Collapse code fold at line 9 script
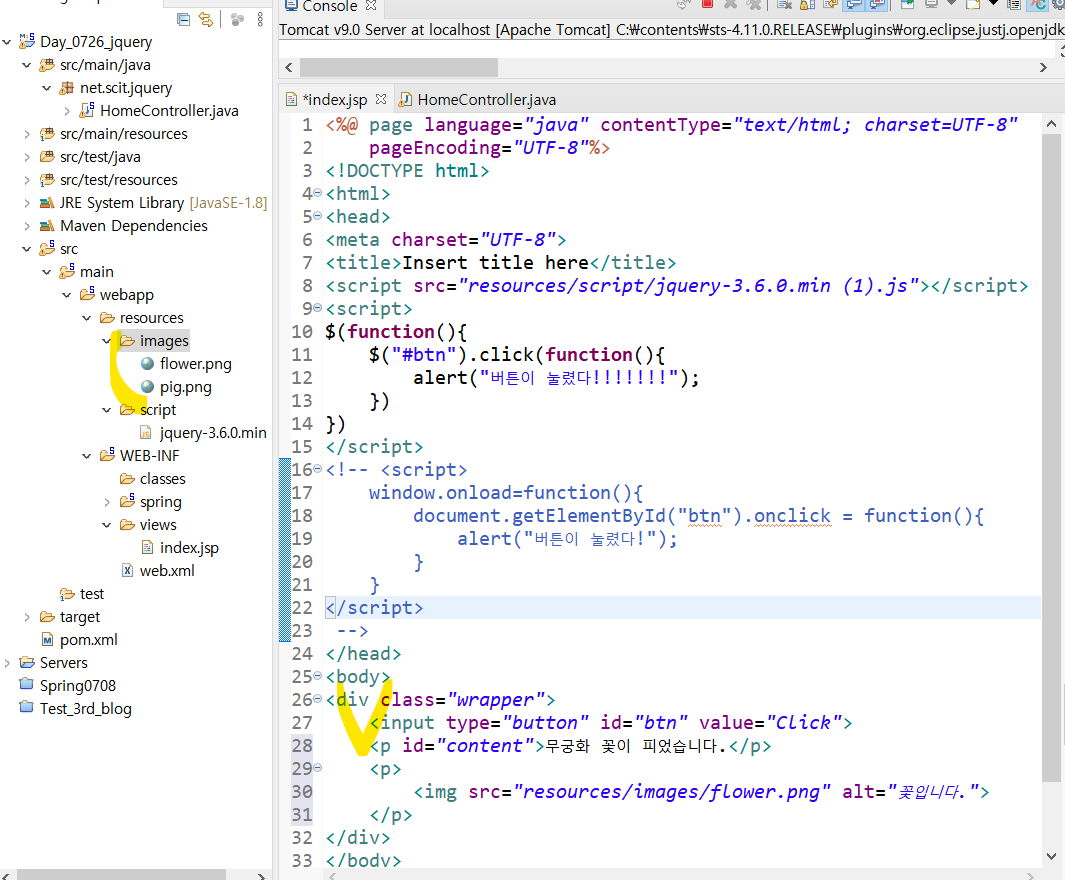This screenshot has height=880, width=1065. [317, 308]
